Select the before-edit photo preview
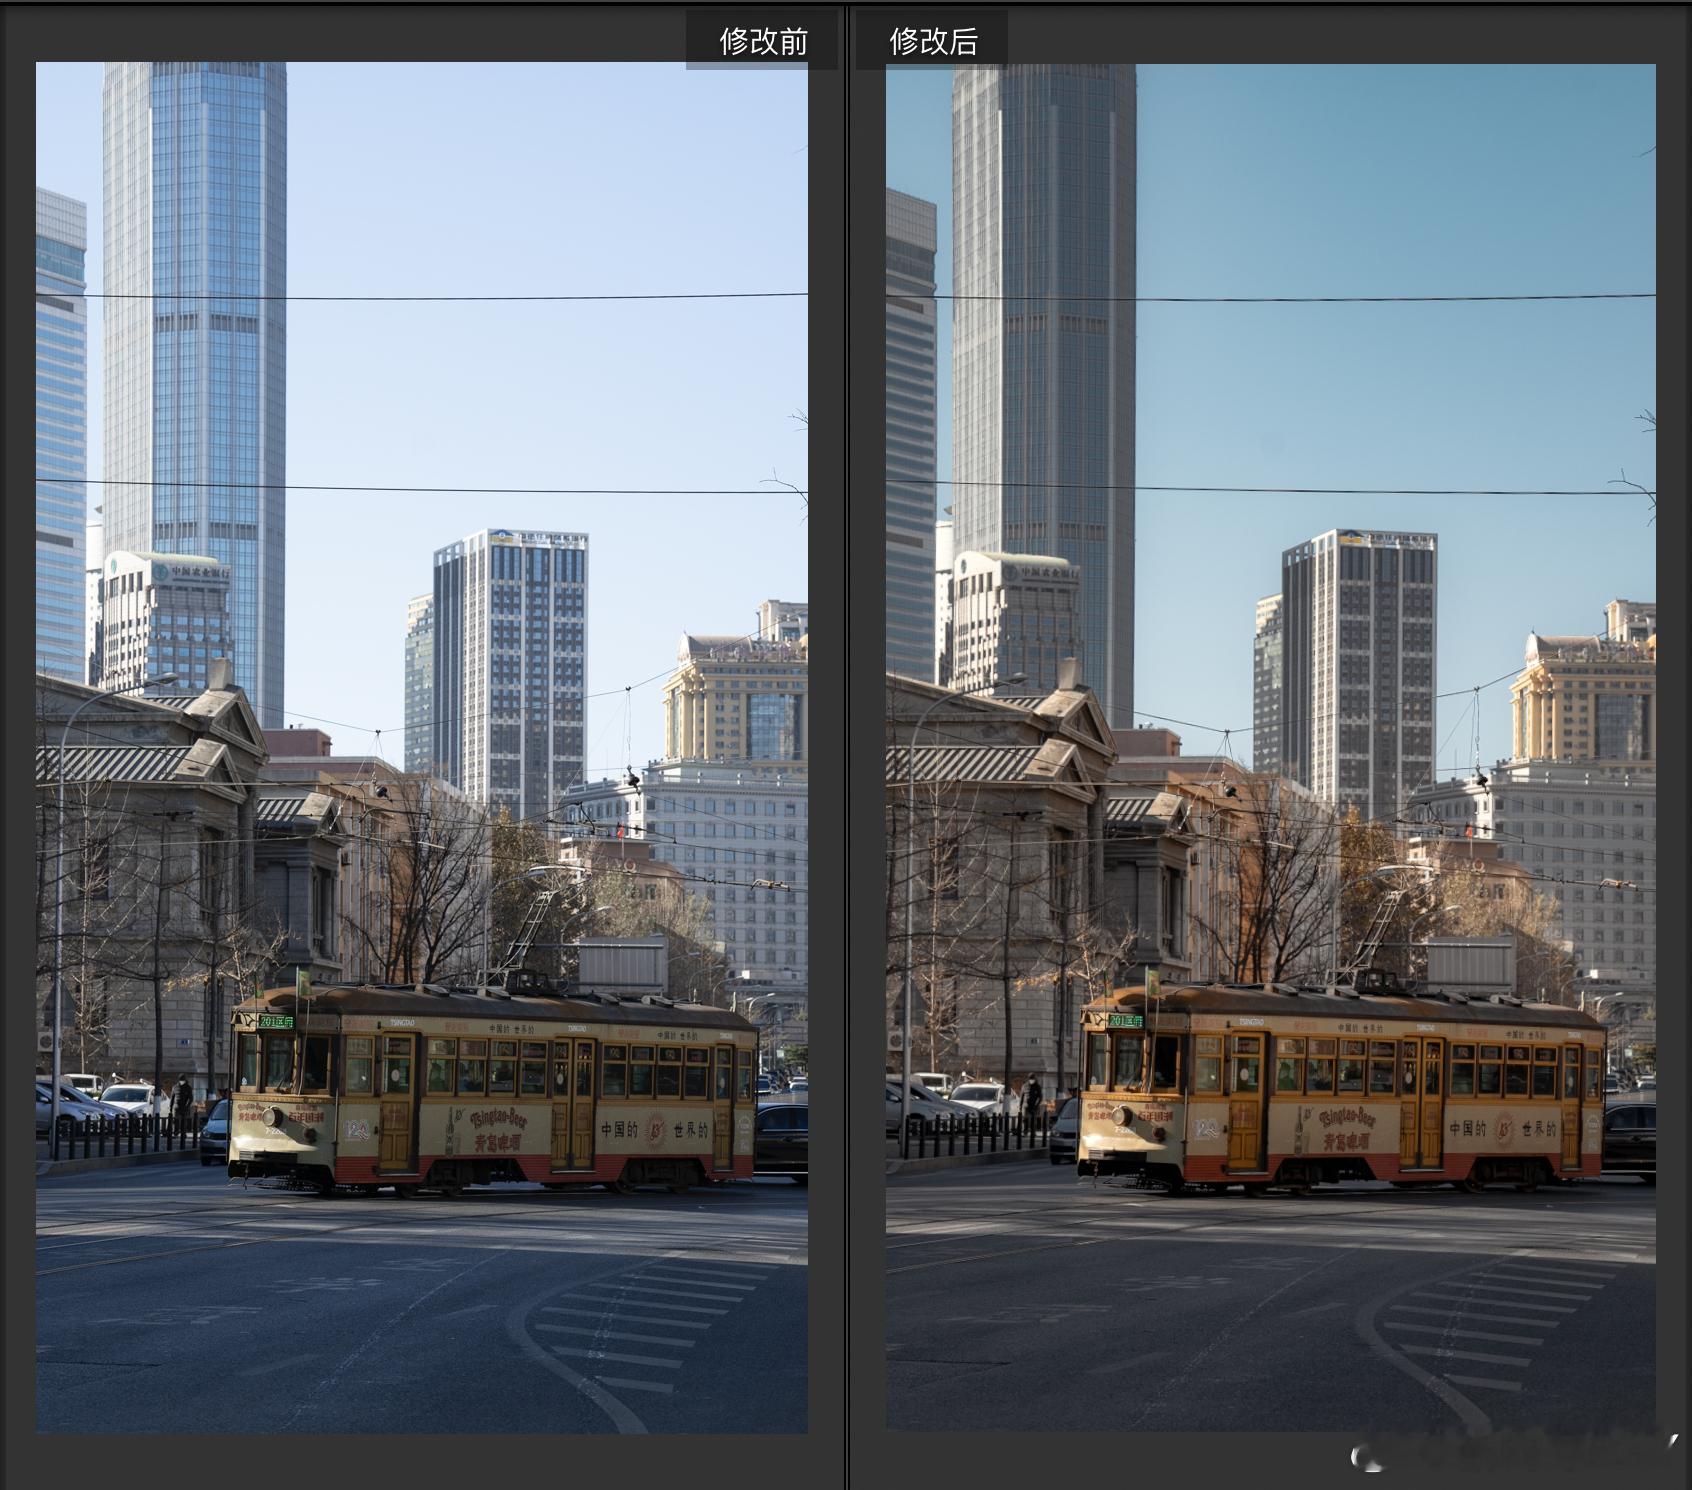 coord(422,747)
